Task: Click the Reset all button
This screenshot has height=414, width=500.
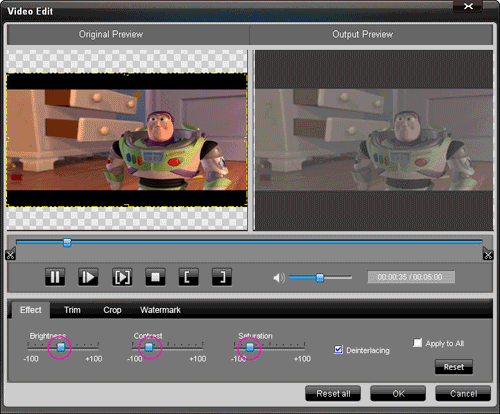Action: (x=333, y=394)
